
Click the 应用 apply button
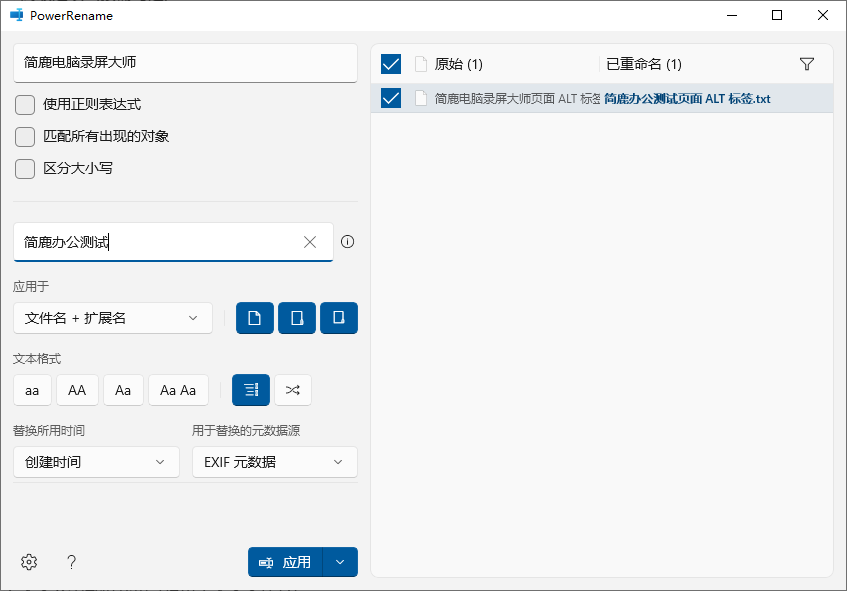(x=286, y=562)
